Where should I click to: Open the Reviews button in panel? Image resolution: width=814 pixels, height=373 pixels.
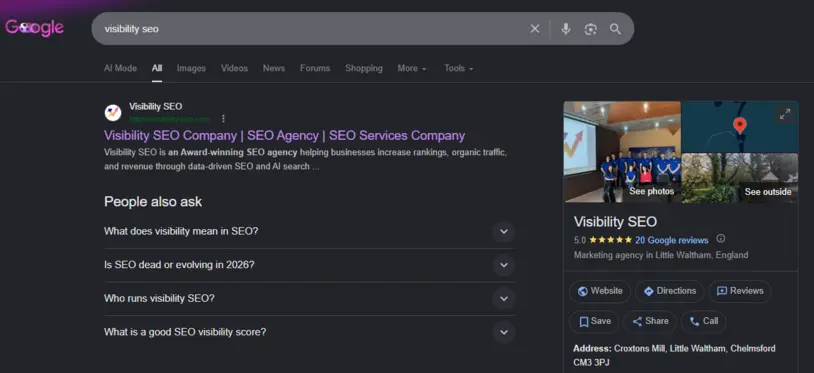coord(740,291)
